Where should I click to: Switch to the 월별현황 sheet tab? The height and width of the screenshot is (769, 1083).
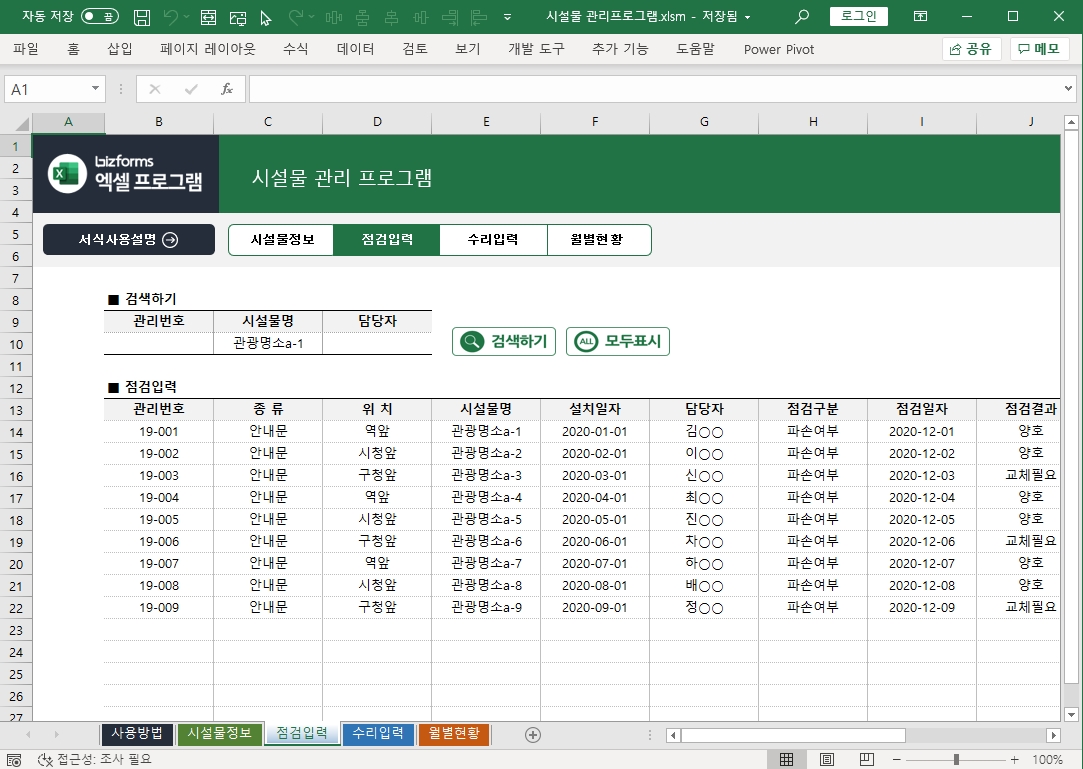[x=454, y=734]
